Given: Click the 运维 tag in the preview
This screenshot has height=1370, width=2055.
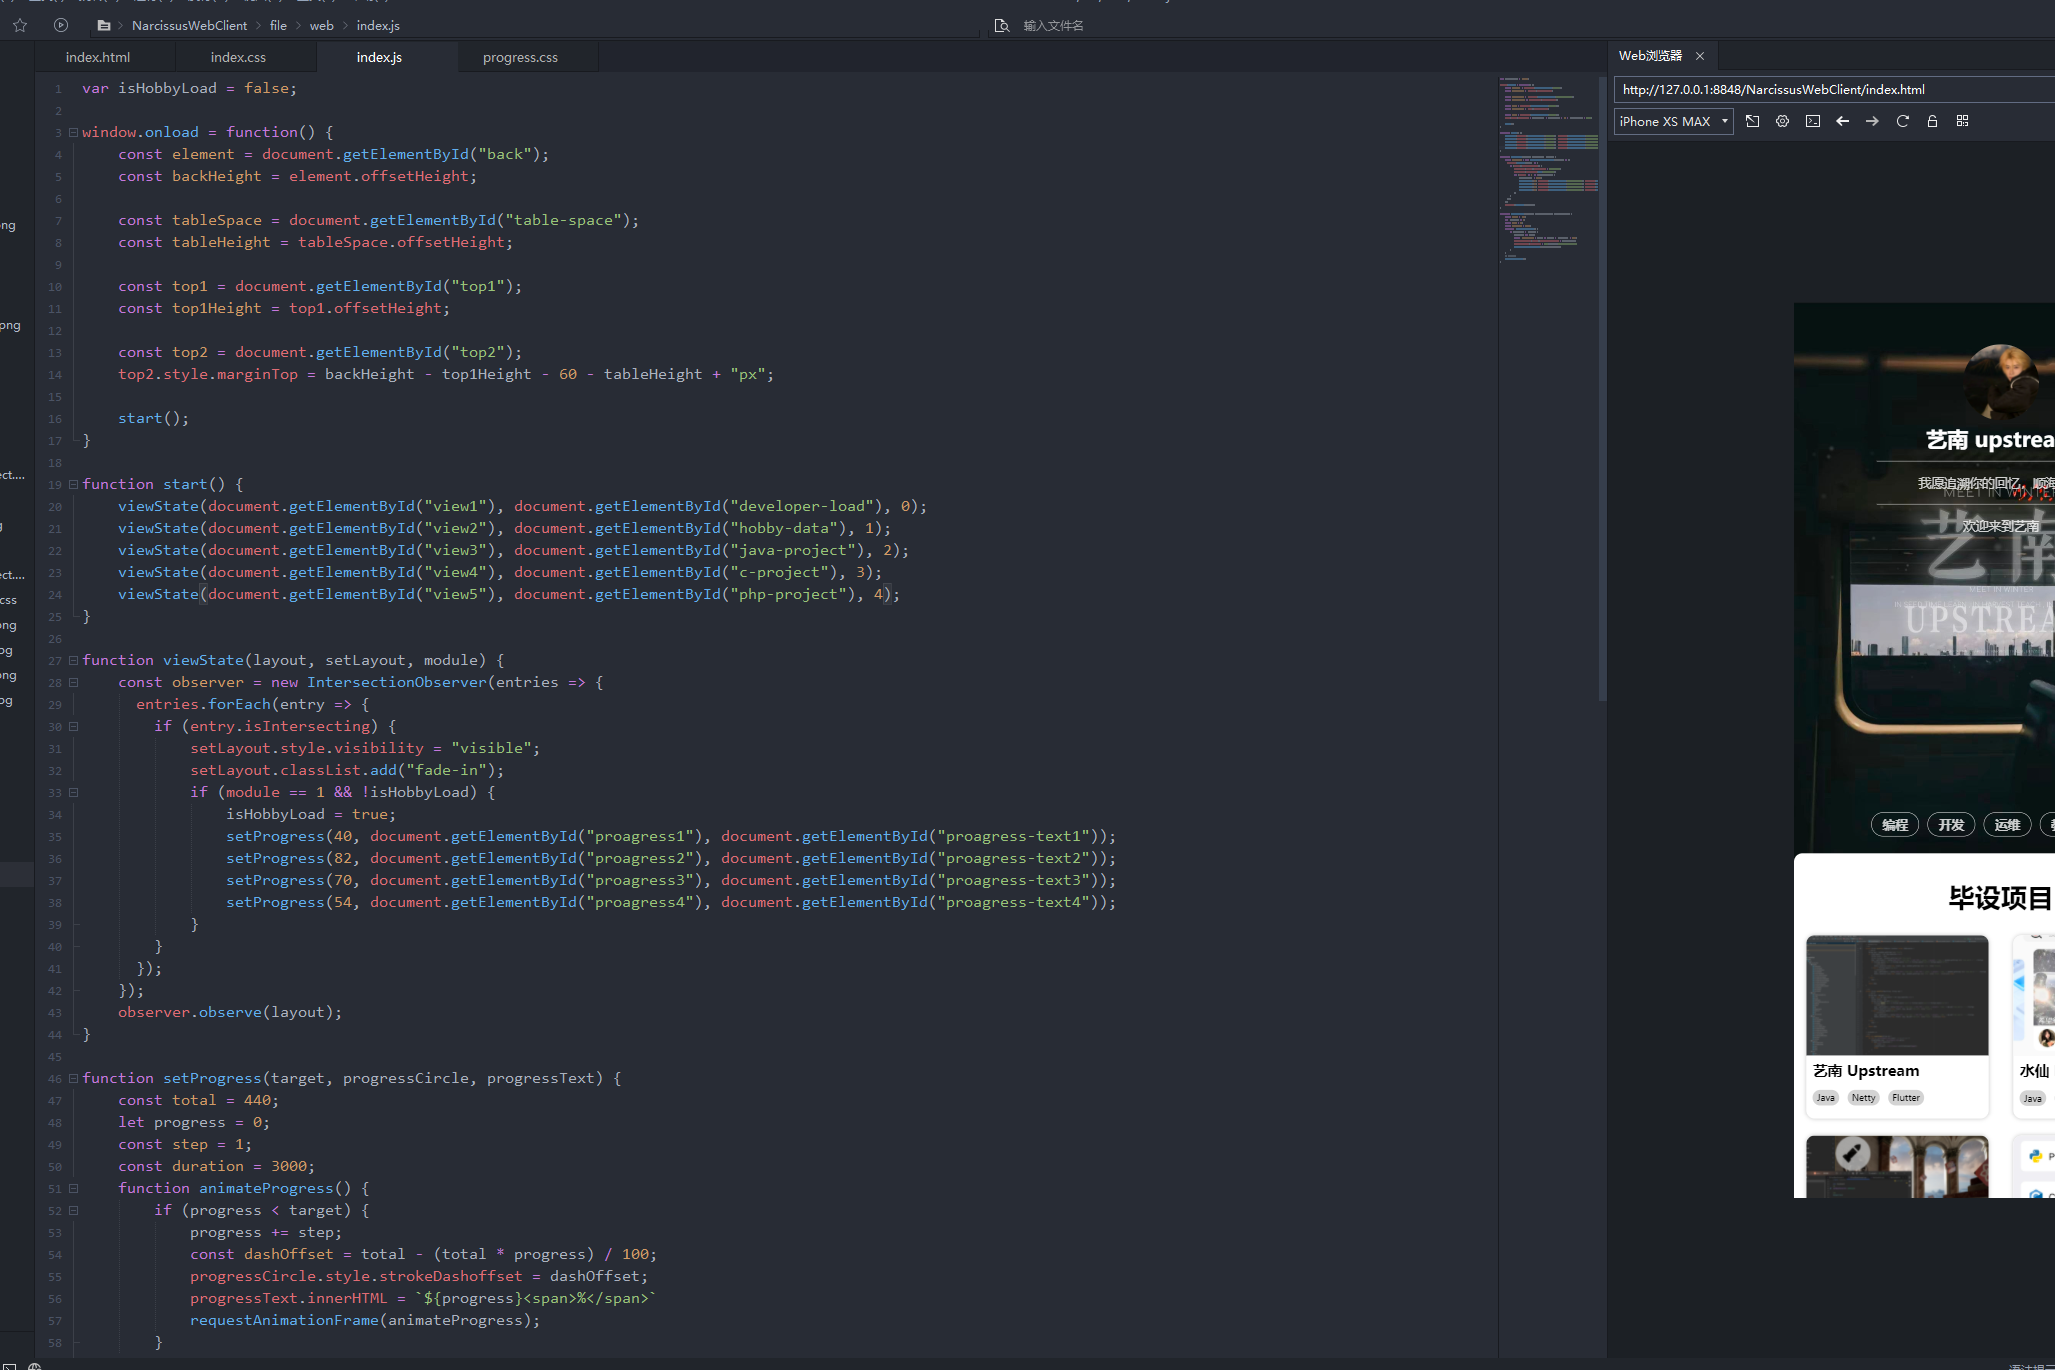Looking at the screenshot, I should 2007,825.
